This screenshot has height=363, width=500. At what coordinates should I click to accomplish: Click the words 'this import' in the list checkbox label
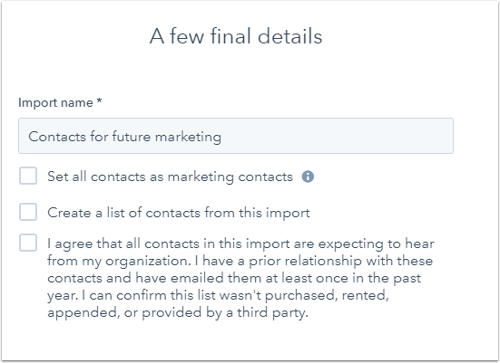pyautogui.click(x=274, y=213)
